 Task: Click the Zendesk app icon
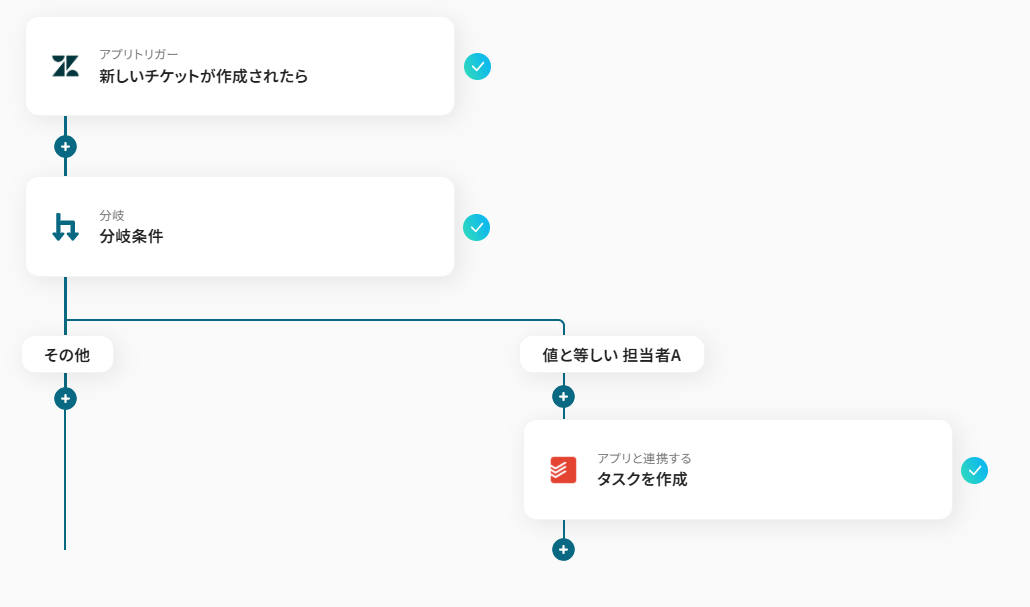tap(65, 67)
